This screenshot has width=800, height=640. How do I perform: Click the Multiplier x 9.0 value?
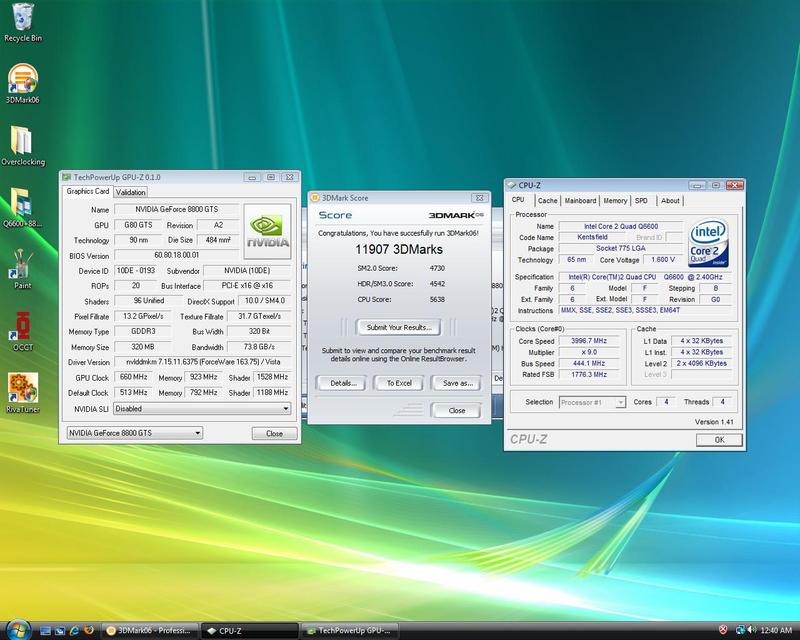coord(589,352)
